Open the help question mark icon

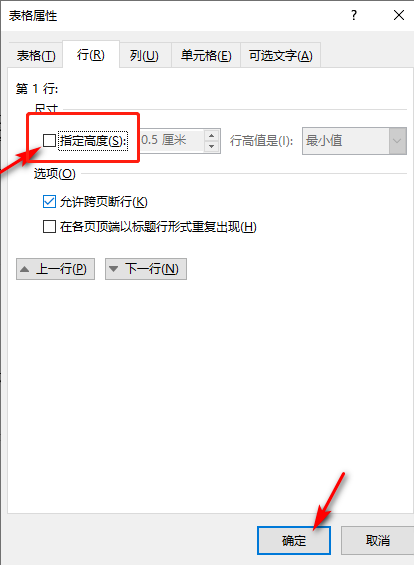tap(354, 15)
